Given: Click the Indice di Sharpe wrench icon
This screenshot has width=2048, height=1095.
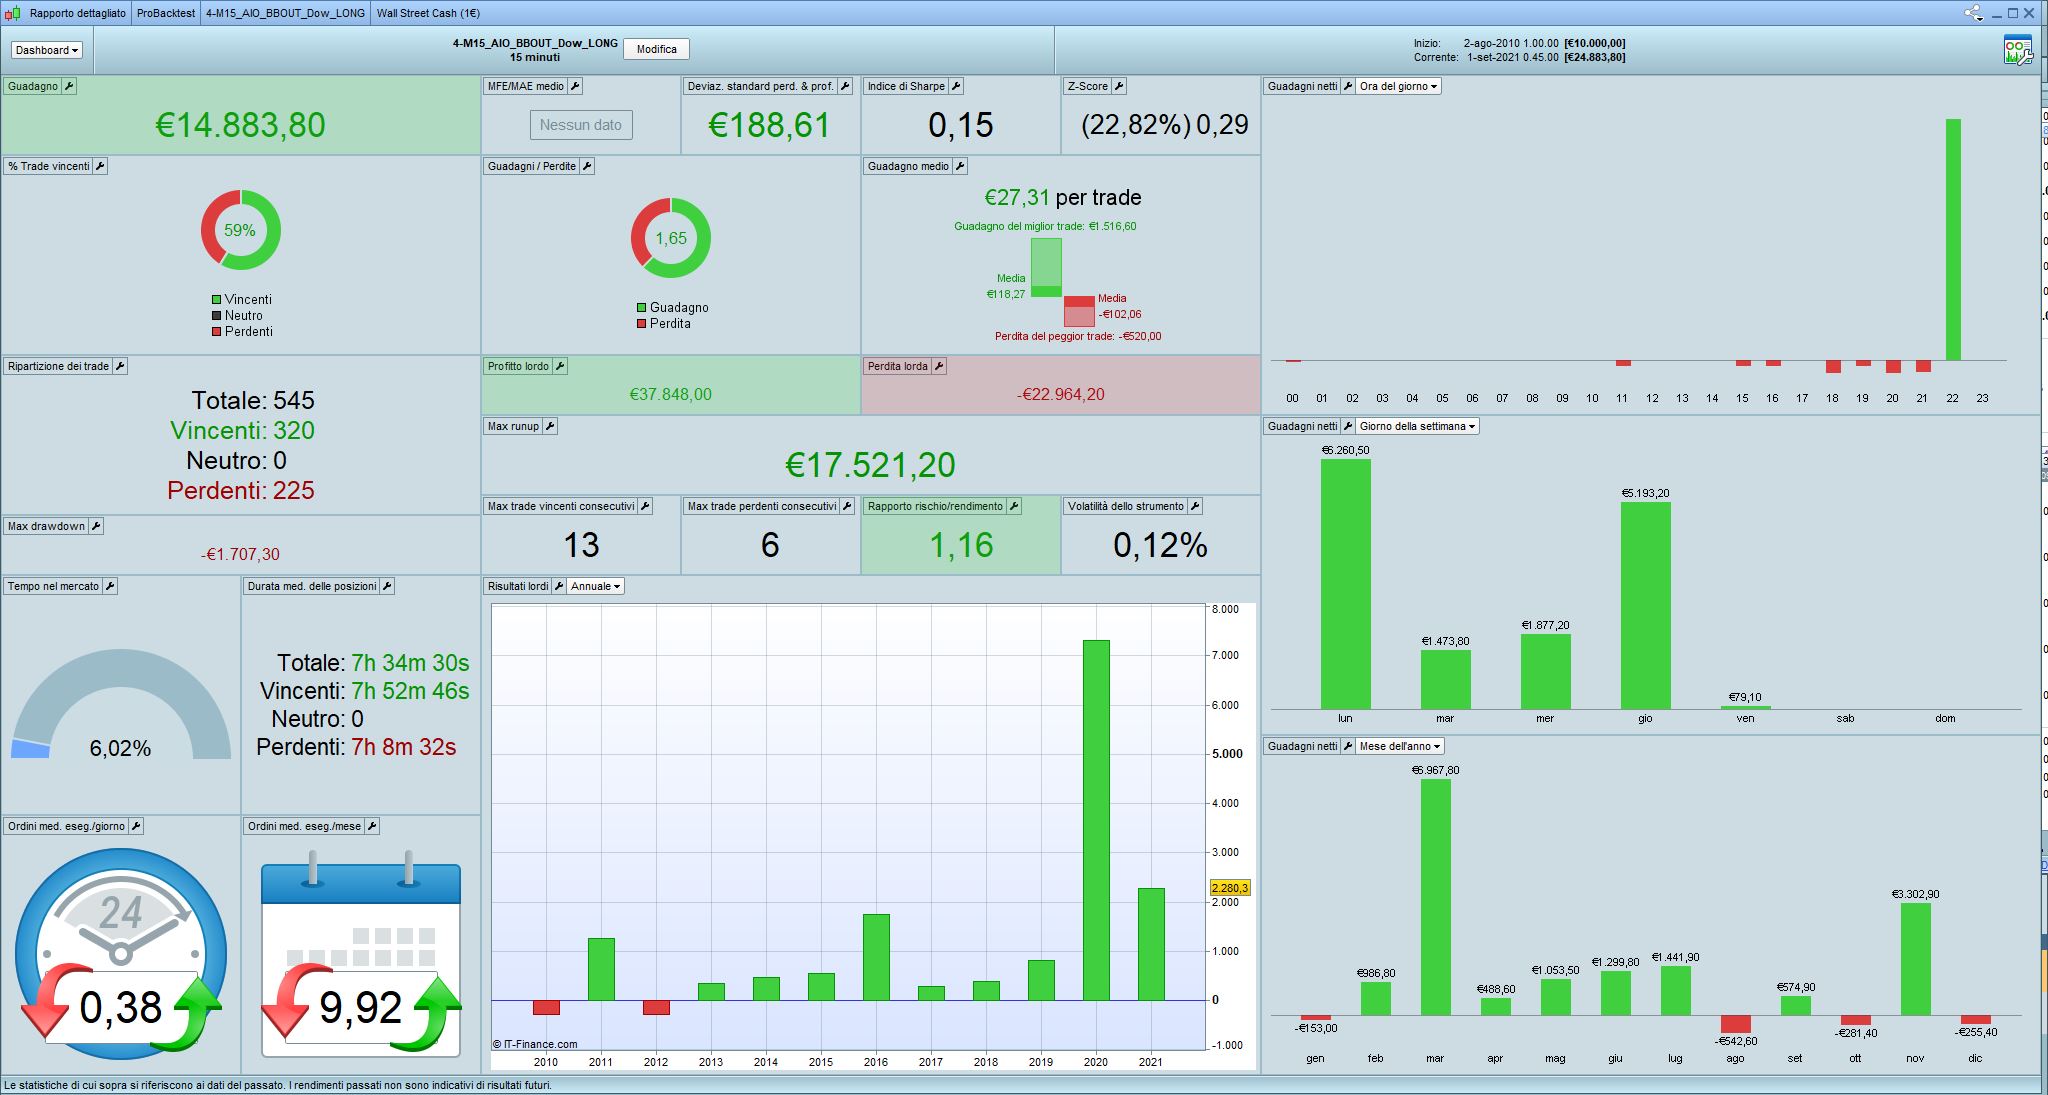Looking at the screenshot, I should (x=956, y=86).
